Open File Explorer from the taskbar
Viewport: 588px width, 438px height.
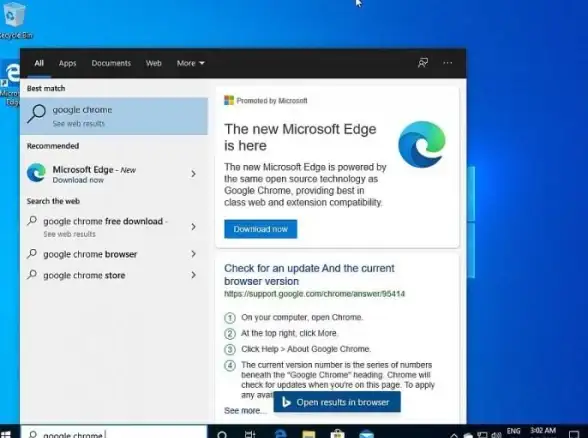[x=309, y=434]
